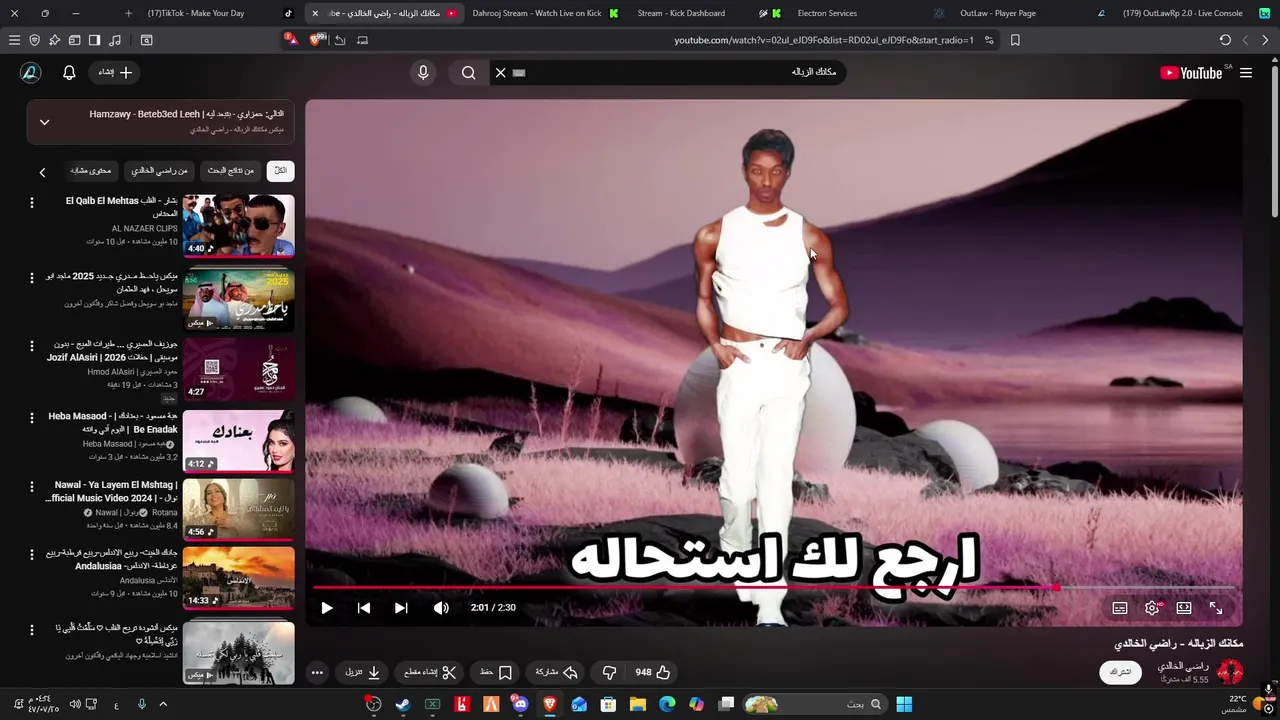Skip to the previous video in playlist
Screen dimensions: 1280x720
click(364, 608)
